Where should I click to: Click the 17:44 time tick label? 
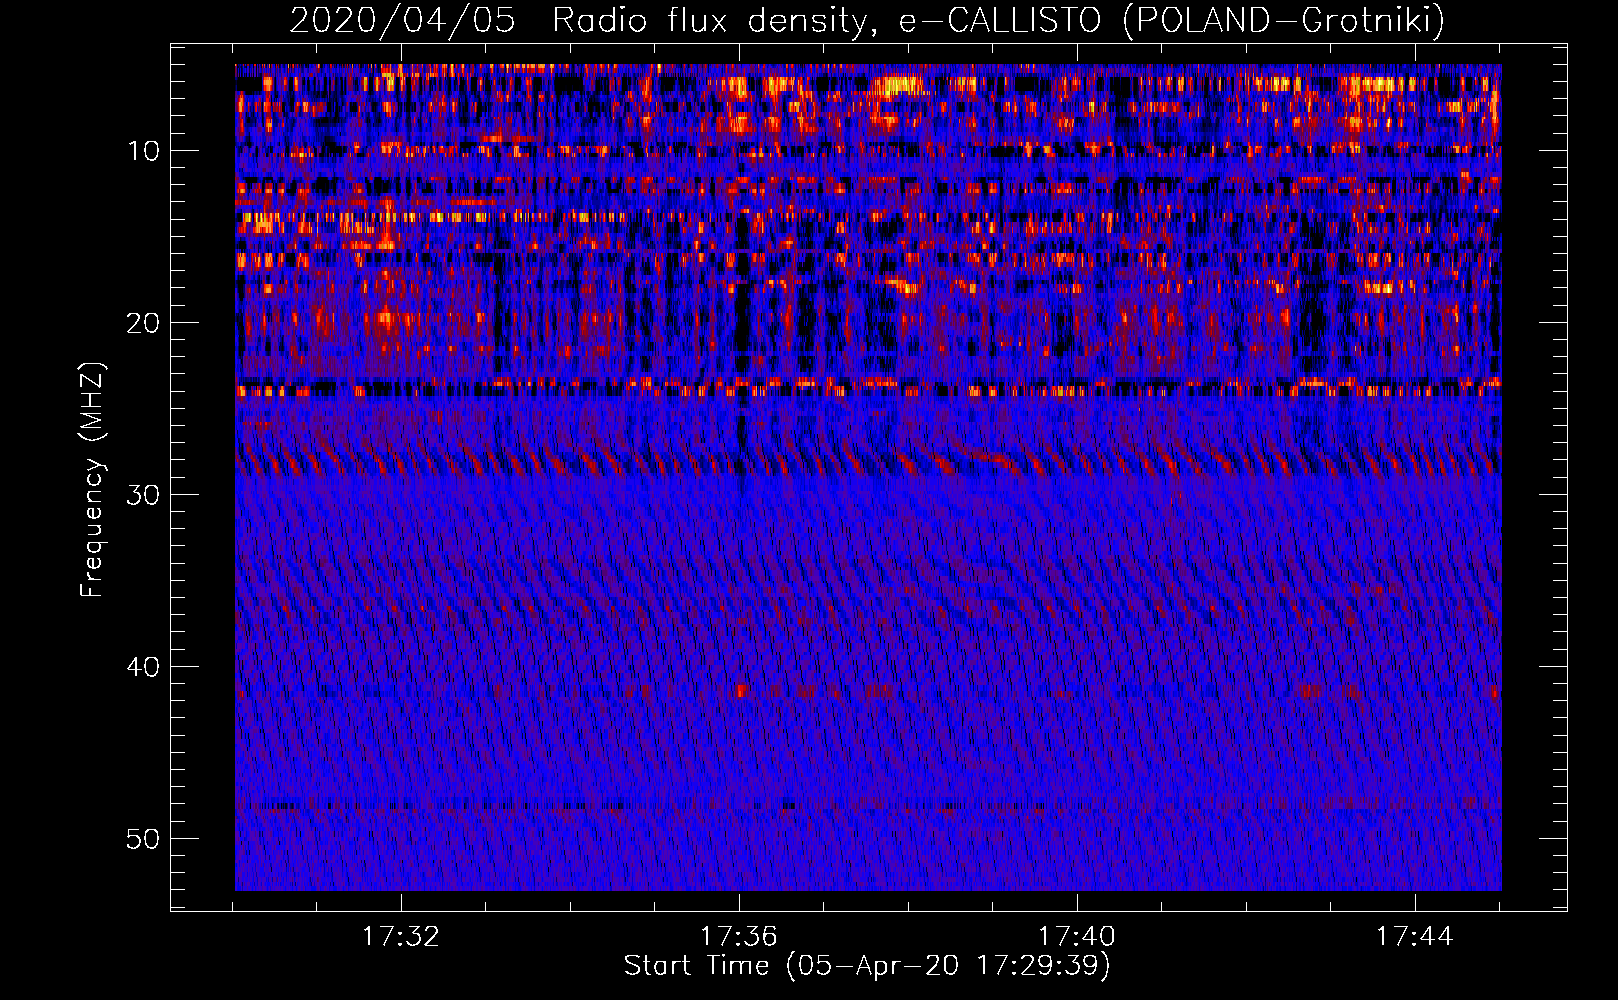(x=1414, y=936)
